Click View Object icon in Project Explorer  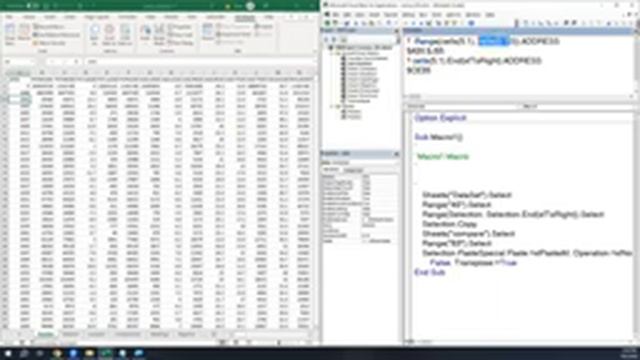[334, 40]
